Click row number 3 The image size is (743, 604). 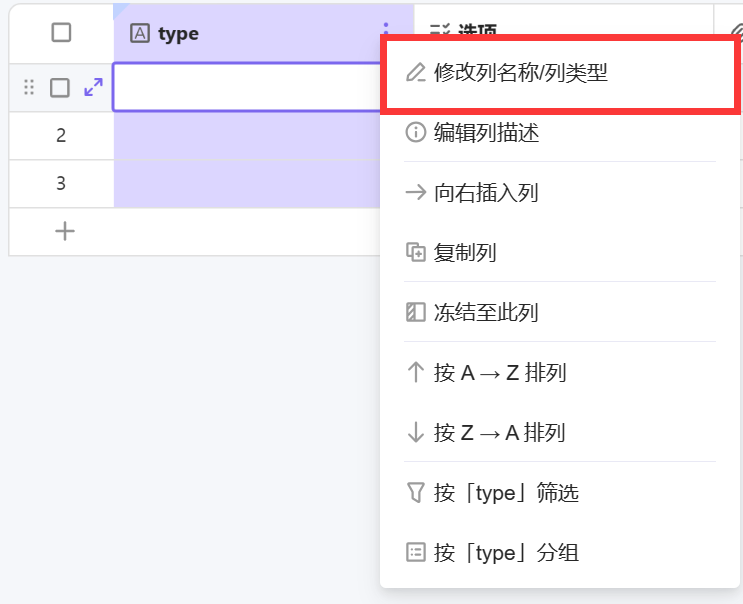click(61, 183)
